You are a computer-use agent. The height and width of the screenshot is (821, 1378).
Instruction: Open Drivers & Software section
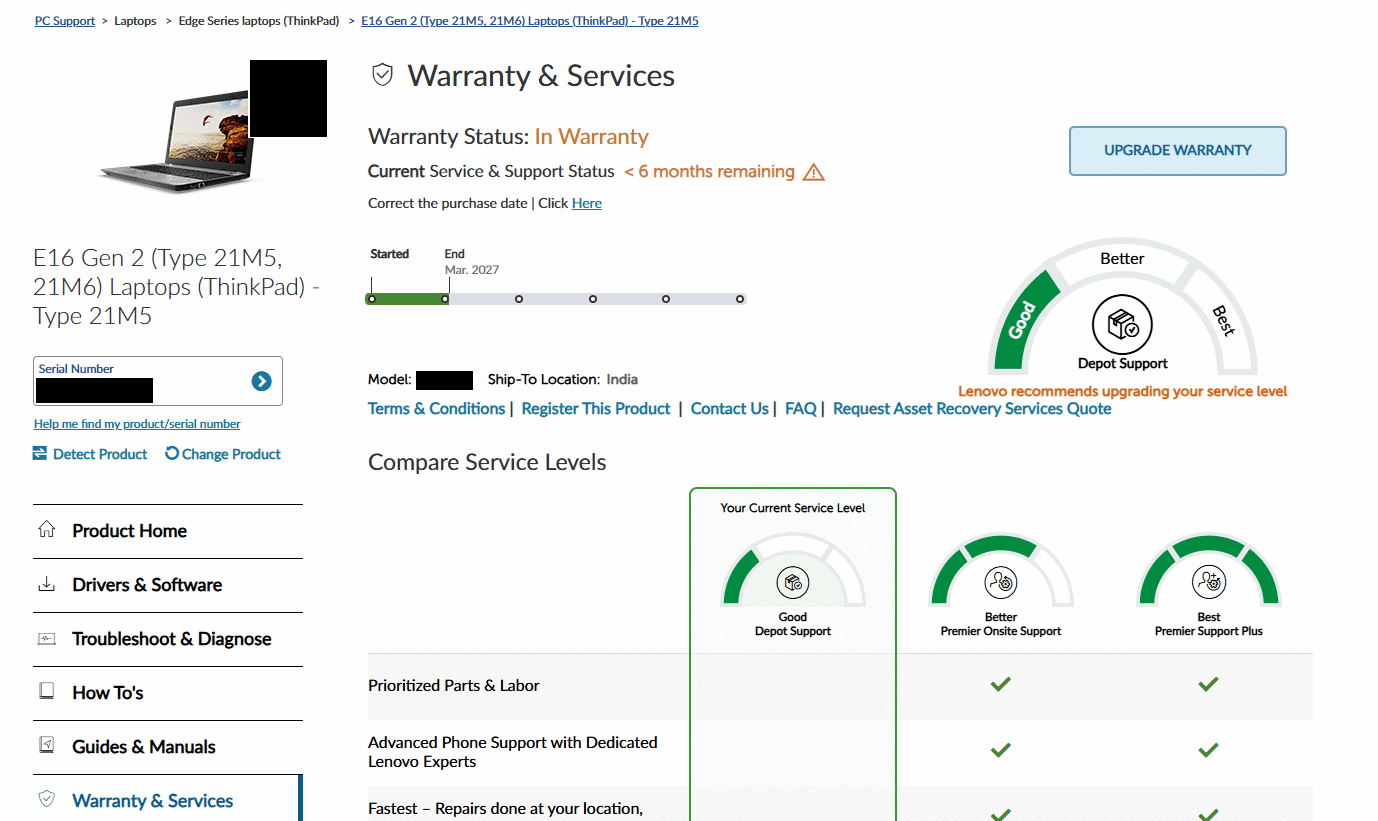click(x=168, y=585)
